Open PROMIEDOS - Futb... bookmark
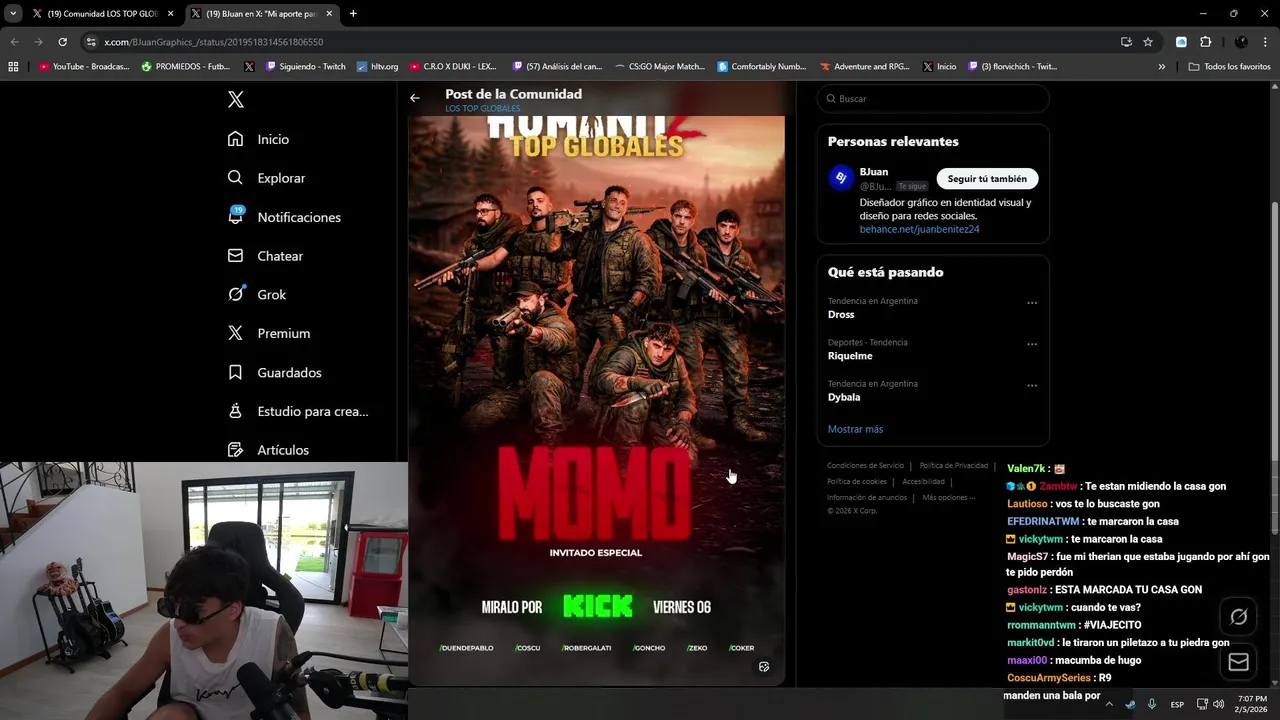 [x=186, y=67]
